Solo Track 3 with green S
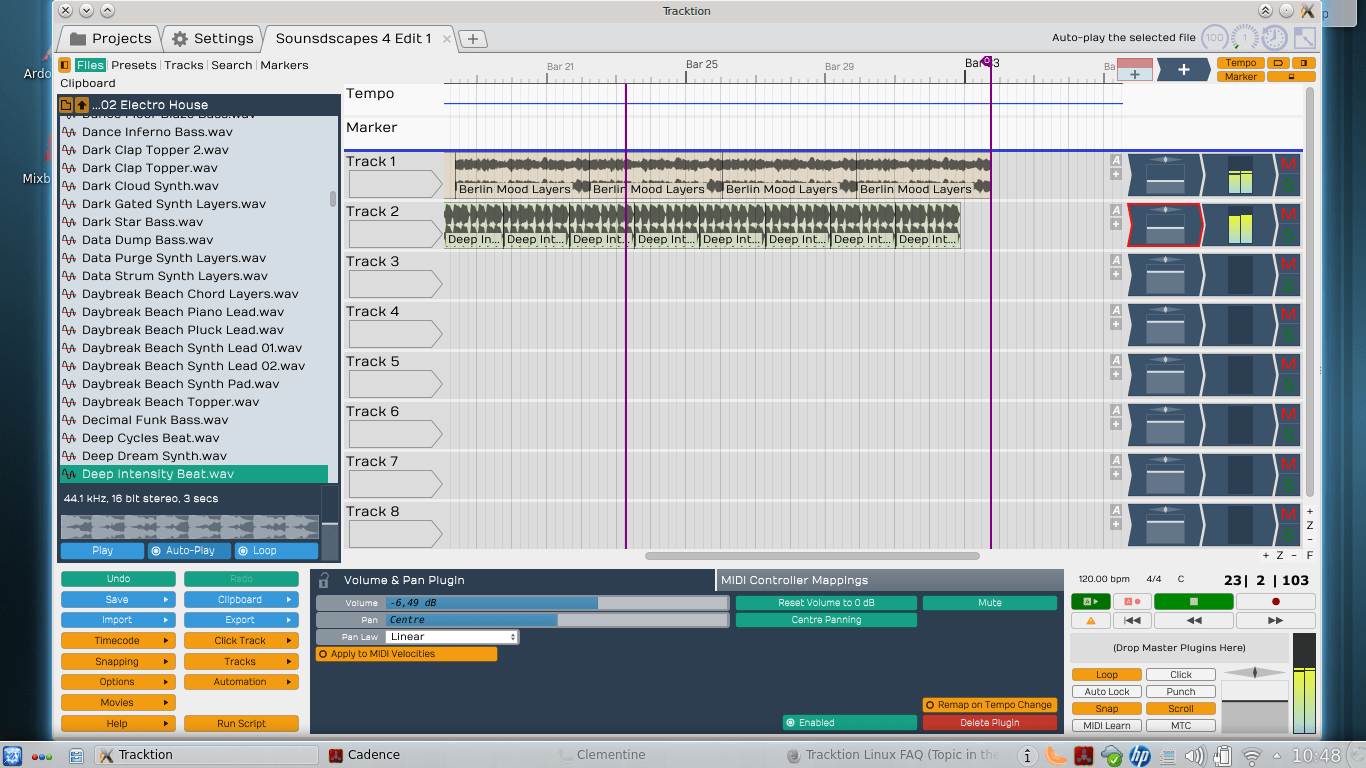1366x768 pixels. pyautogui.click(x=1288, y=286)
